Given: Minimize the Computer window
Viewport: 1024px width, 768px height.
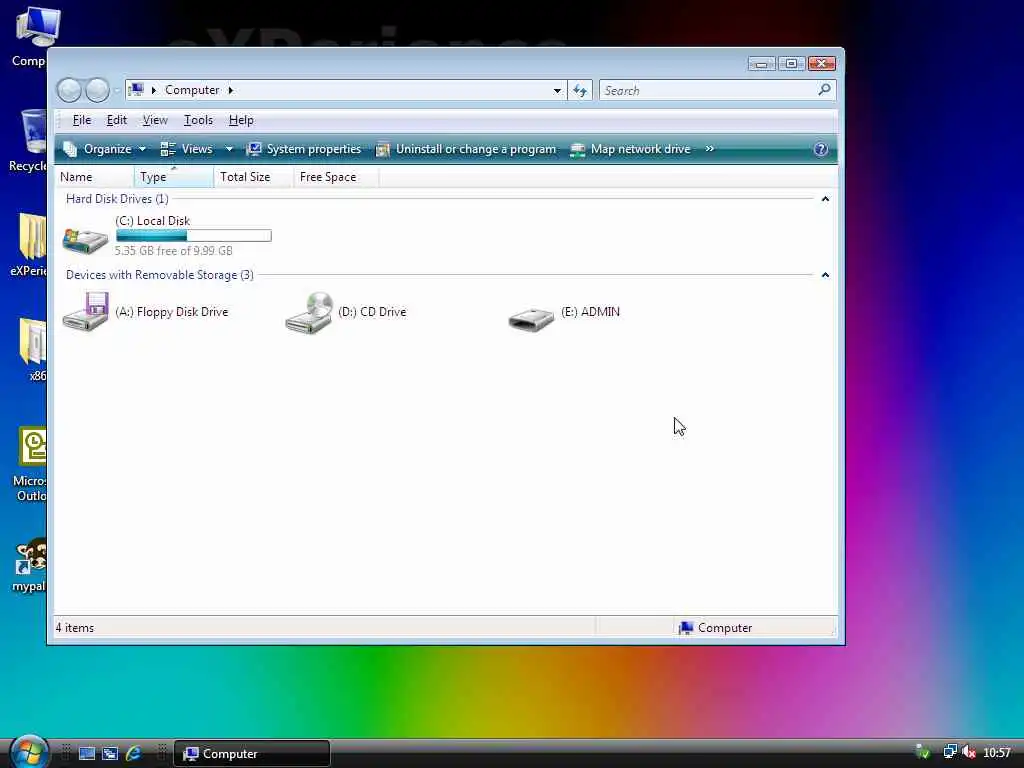Looking at the screenshot, I should click(761, 63).
